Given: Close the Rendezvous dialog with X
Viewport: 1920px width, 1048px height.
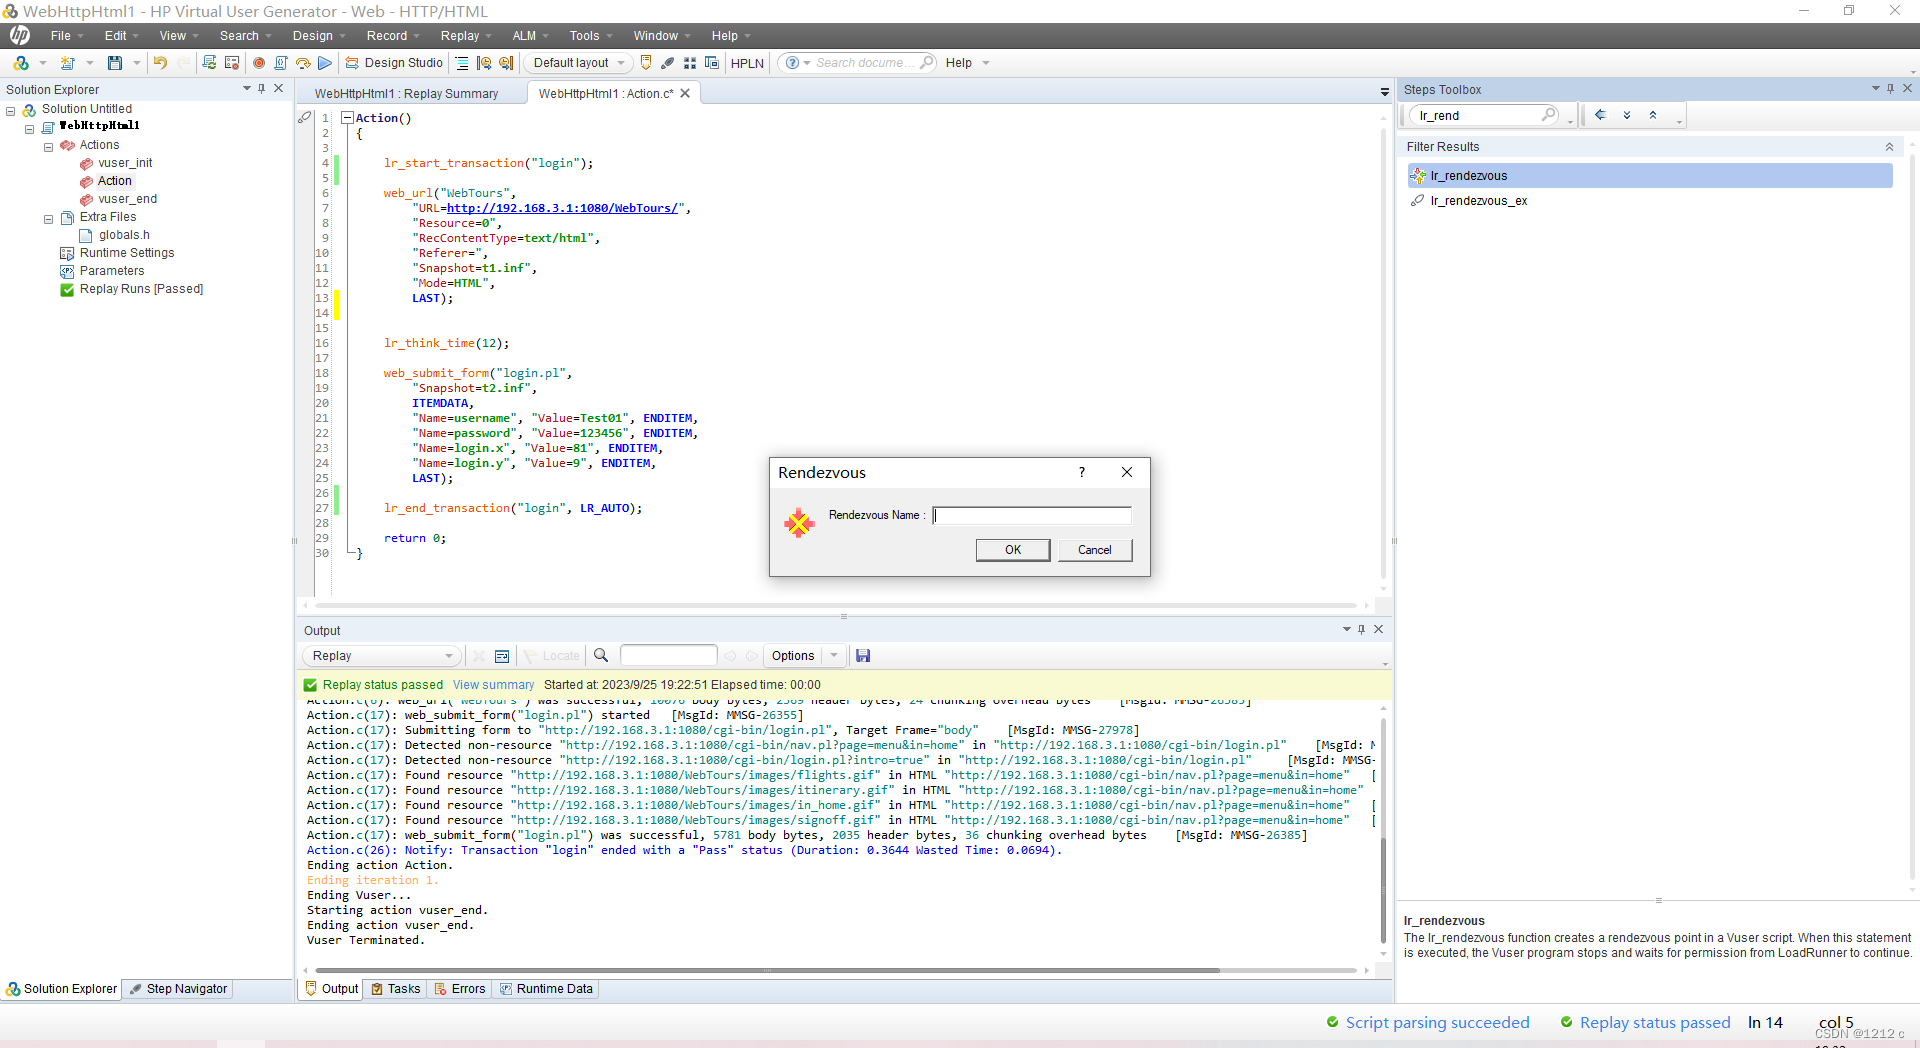Looking at the screenshot, I should [1127, 472].
